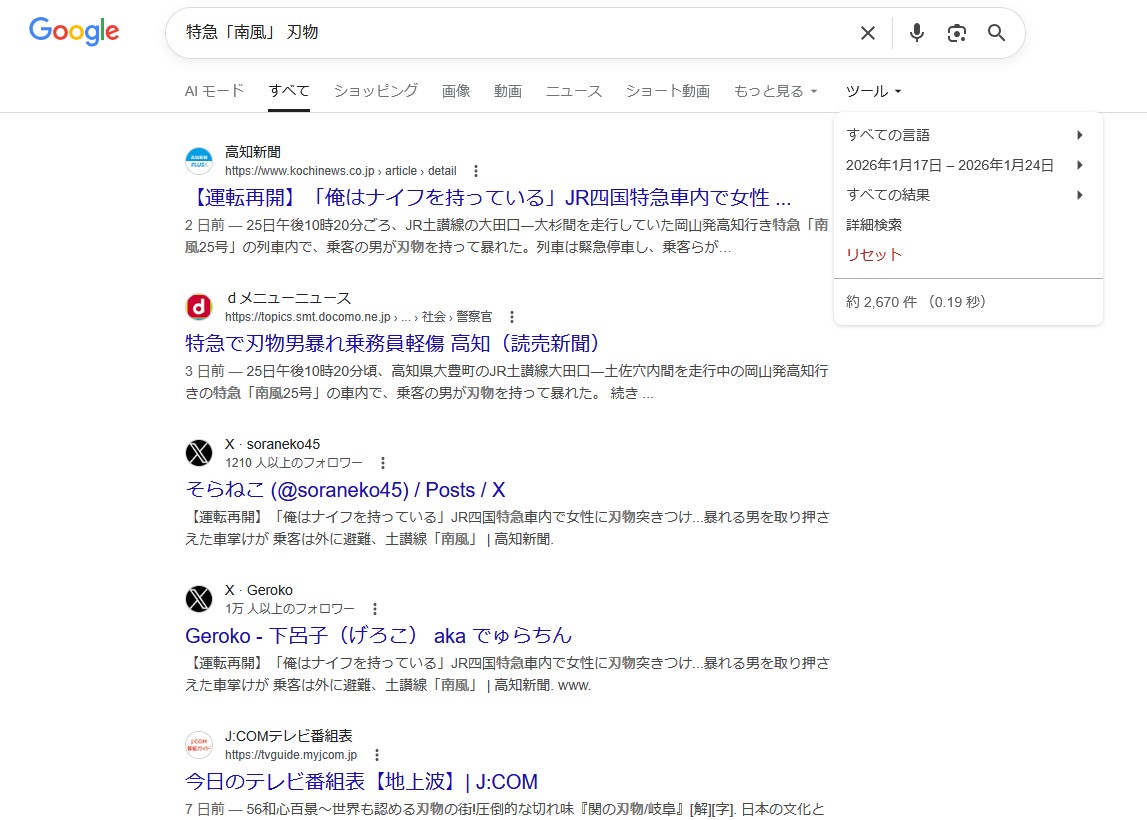Click the magnifying glass search button
This screenshot has height=820, width=1147.
coord(996,33)
